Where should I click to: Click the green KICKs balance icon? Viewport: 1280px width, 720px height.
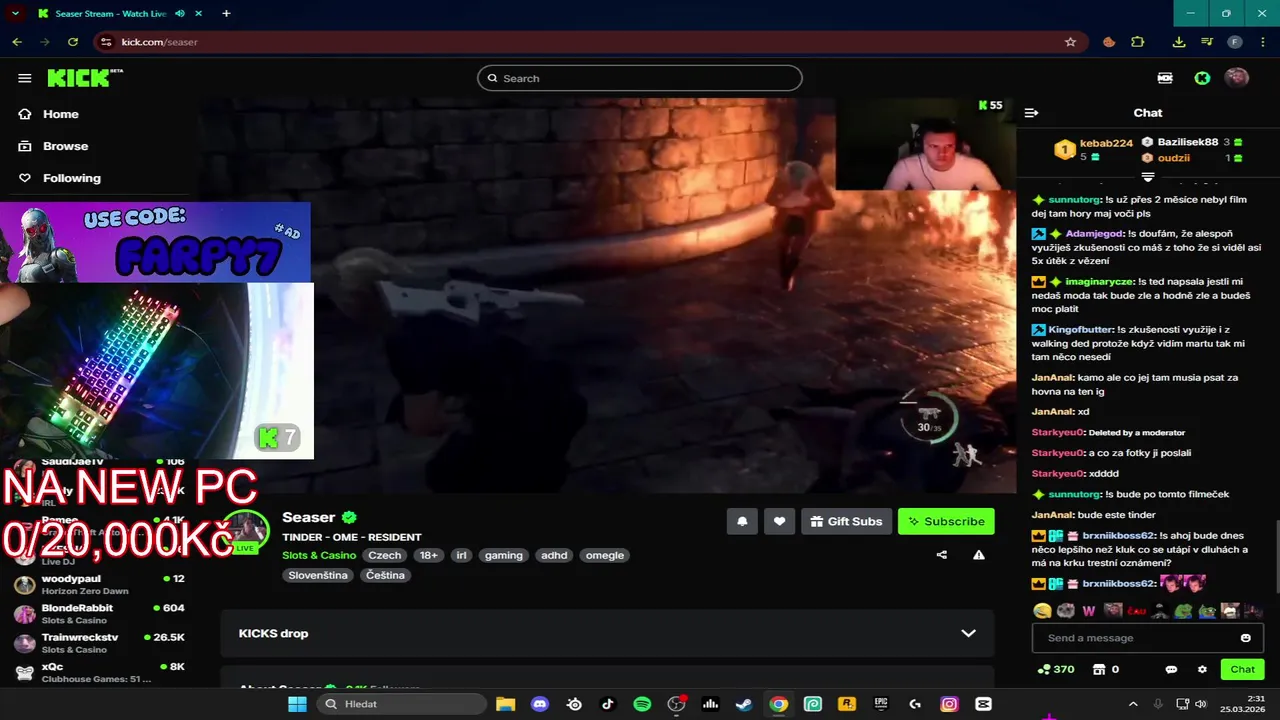tap(1202, 78)
